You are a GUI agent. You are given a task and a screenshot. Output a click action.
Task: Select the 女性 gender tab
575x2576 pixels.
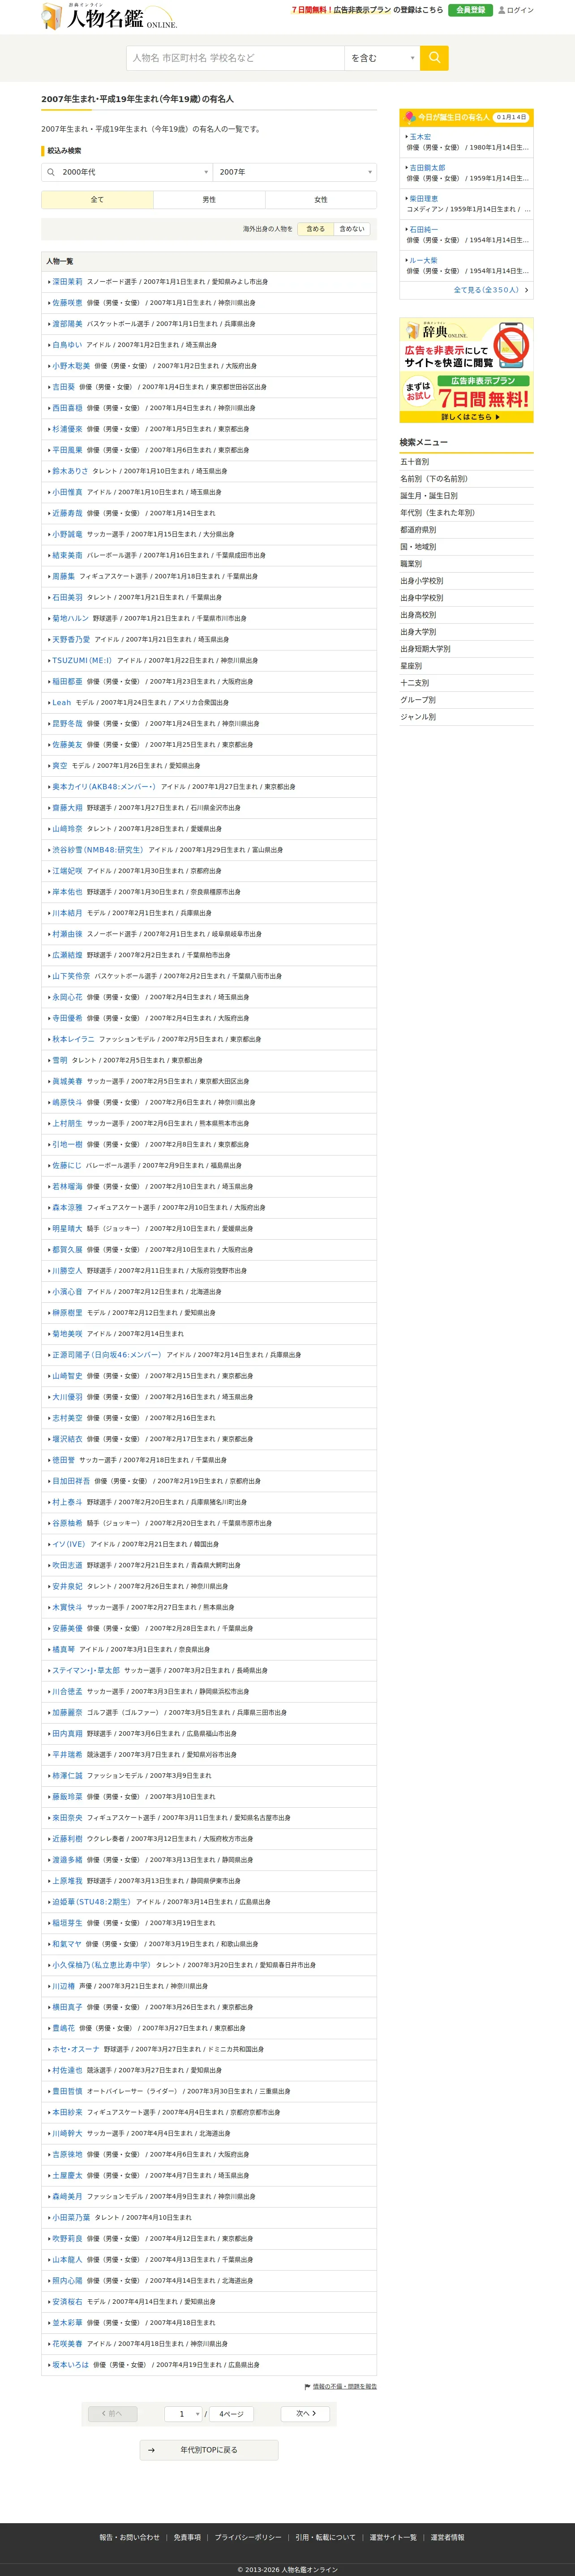pyautogui.click(x=321, y=200)
